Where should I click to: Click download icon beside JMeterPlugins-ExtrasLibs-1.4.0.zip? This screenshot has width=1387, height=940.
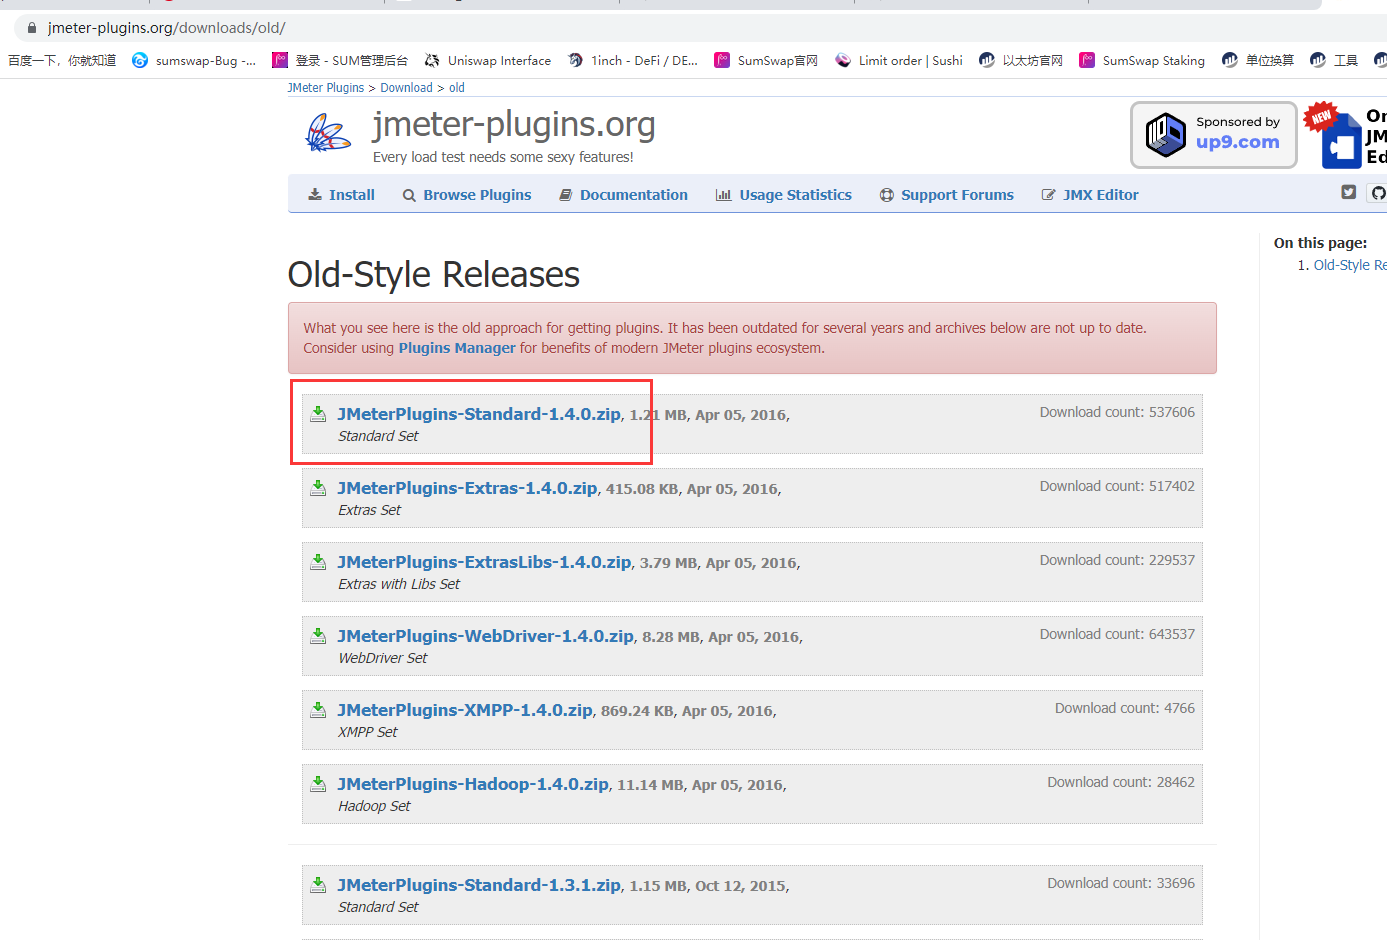pyautogui.click(x=318, y=562)
